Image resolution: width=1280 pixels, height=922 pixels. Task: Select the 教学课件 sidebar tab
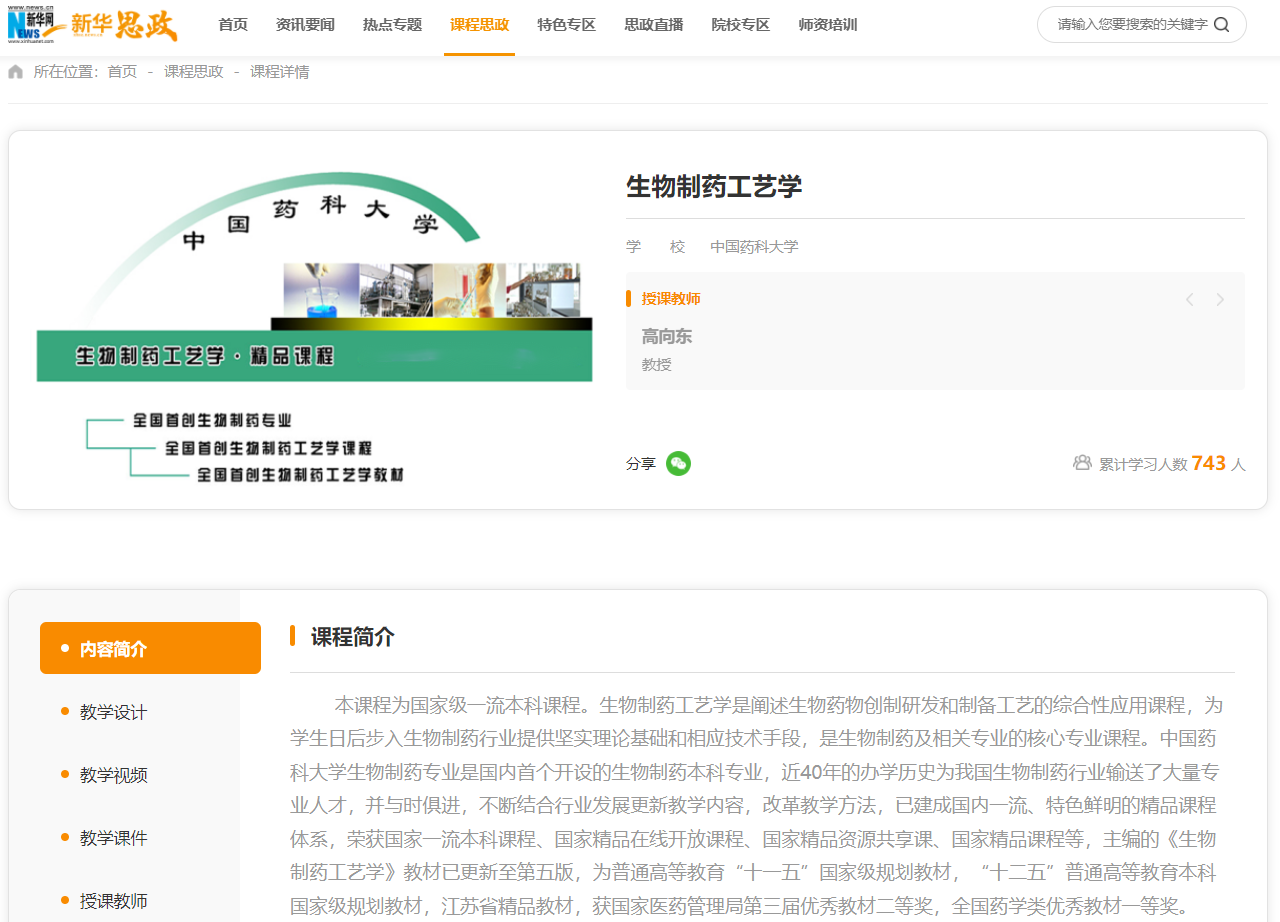(114, 838)
